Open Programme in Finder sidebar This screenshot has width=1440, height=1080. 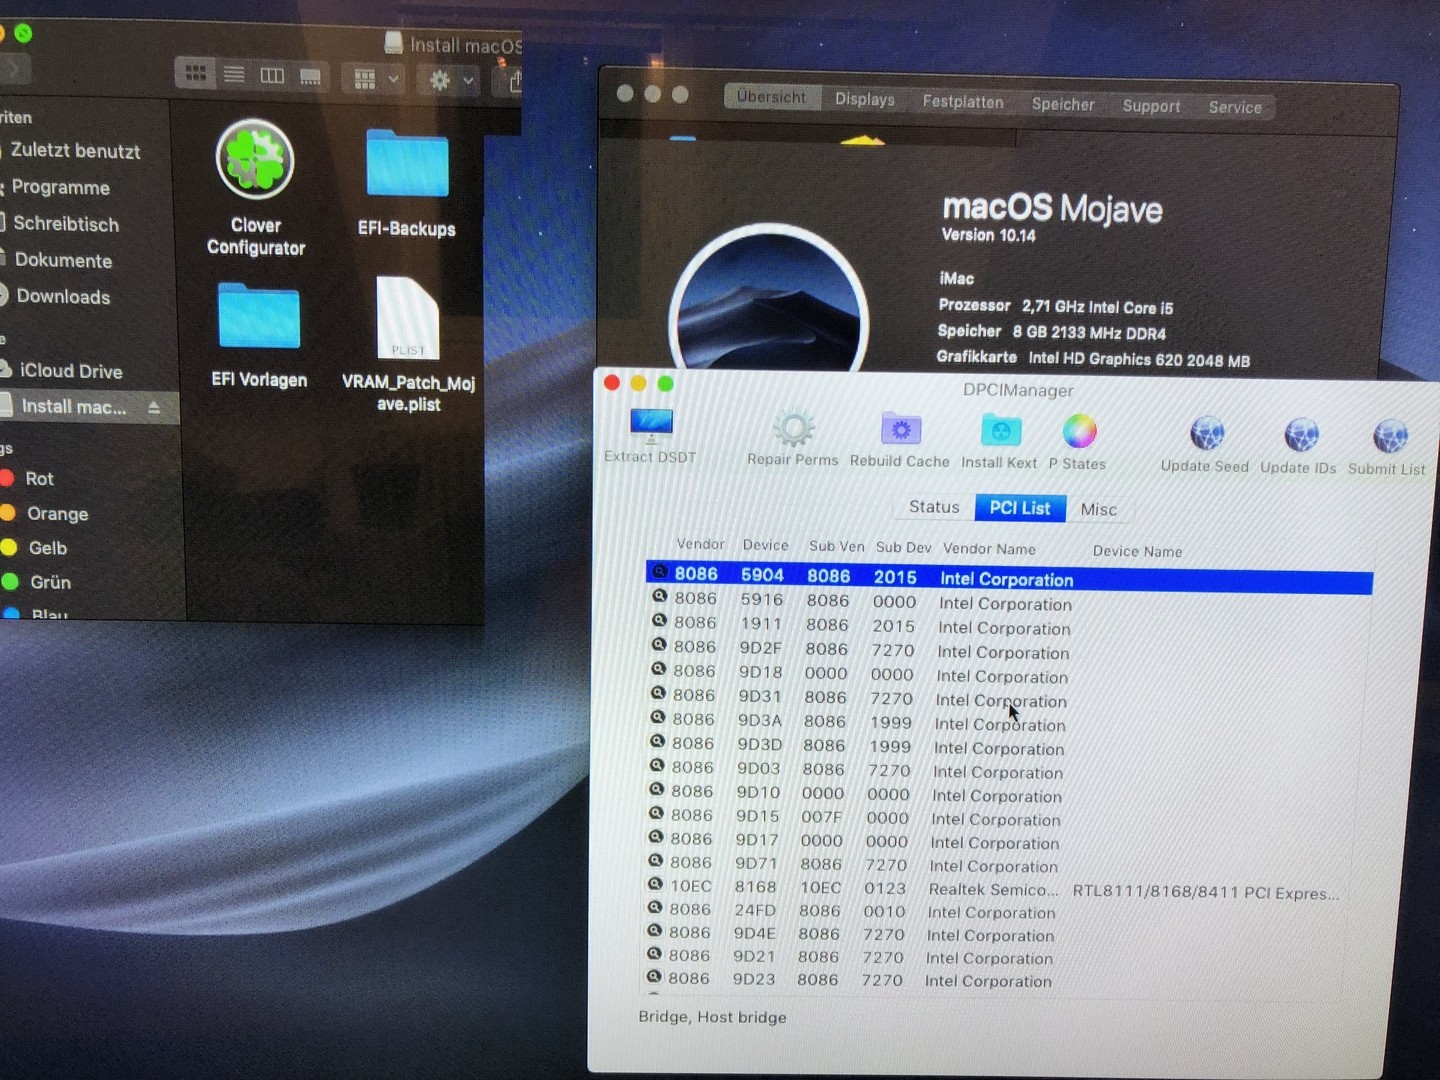60,187
